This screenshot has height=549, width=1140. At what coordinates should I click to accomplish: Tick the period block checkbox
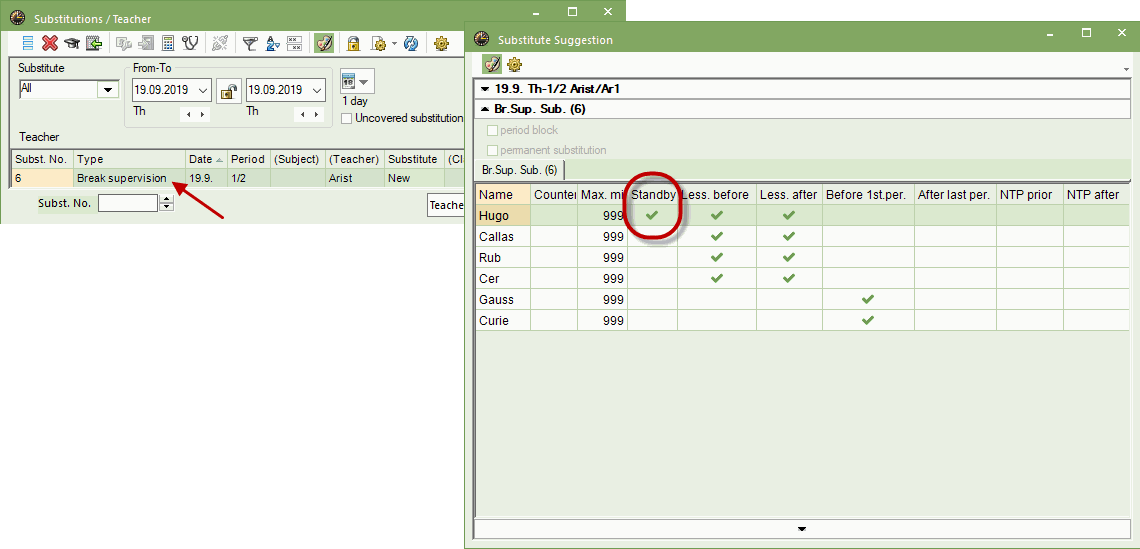click(492, 130)
